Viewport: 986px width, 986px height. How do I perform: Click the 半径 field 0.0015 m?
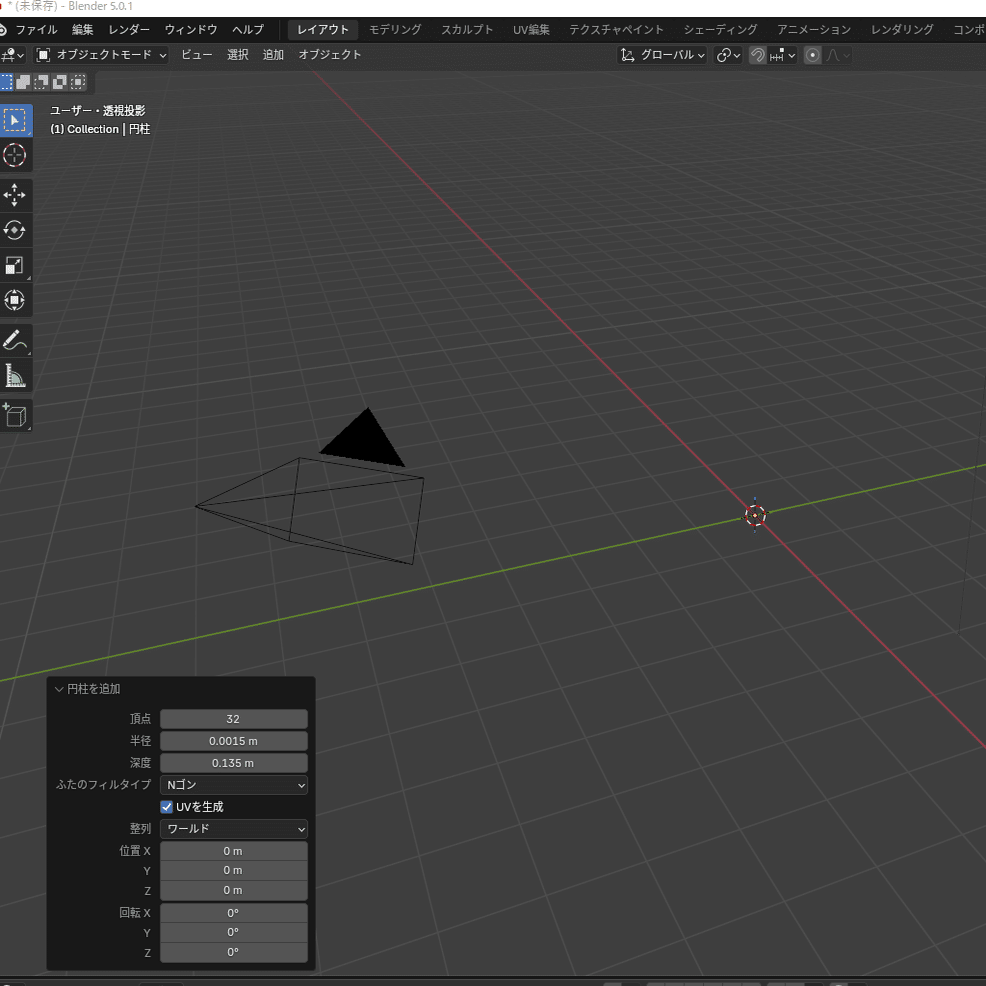click(x=234, y=741)
